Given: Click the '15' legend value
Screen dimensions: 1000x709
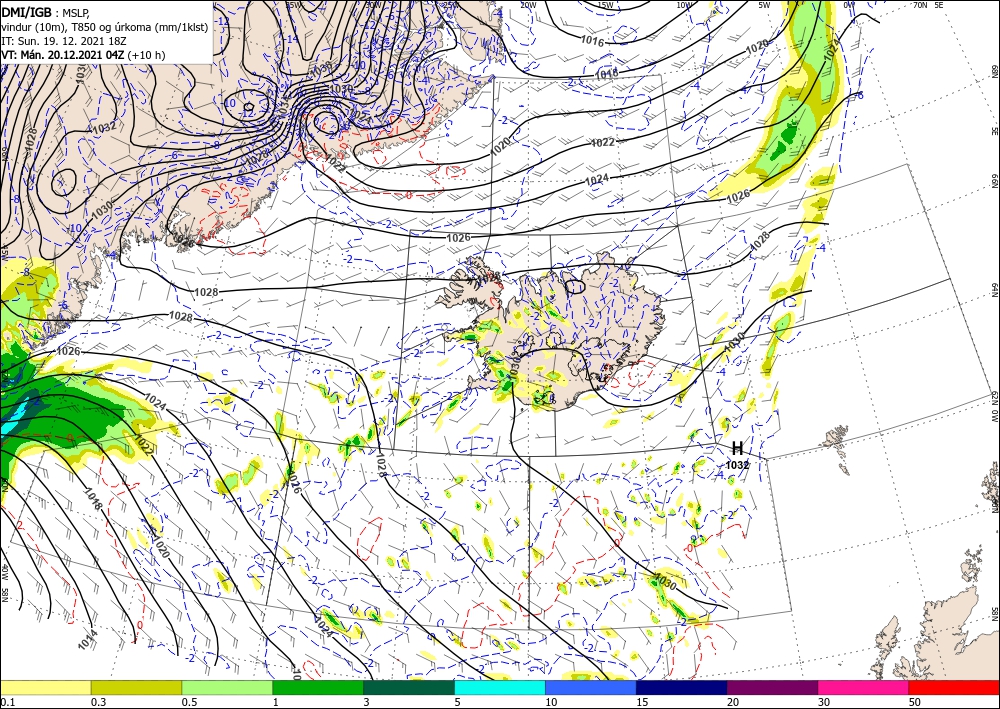Looking at the screenshot, I should (x=642, y=702).
